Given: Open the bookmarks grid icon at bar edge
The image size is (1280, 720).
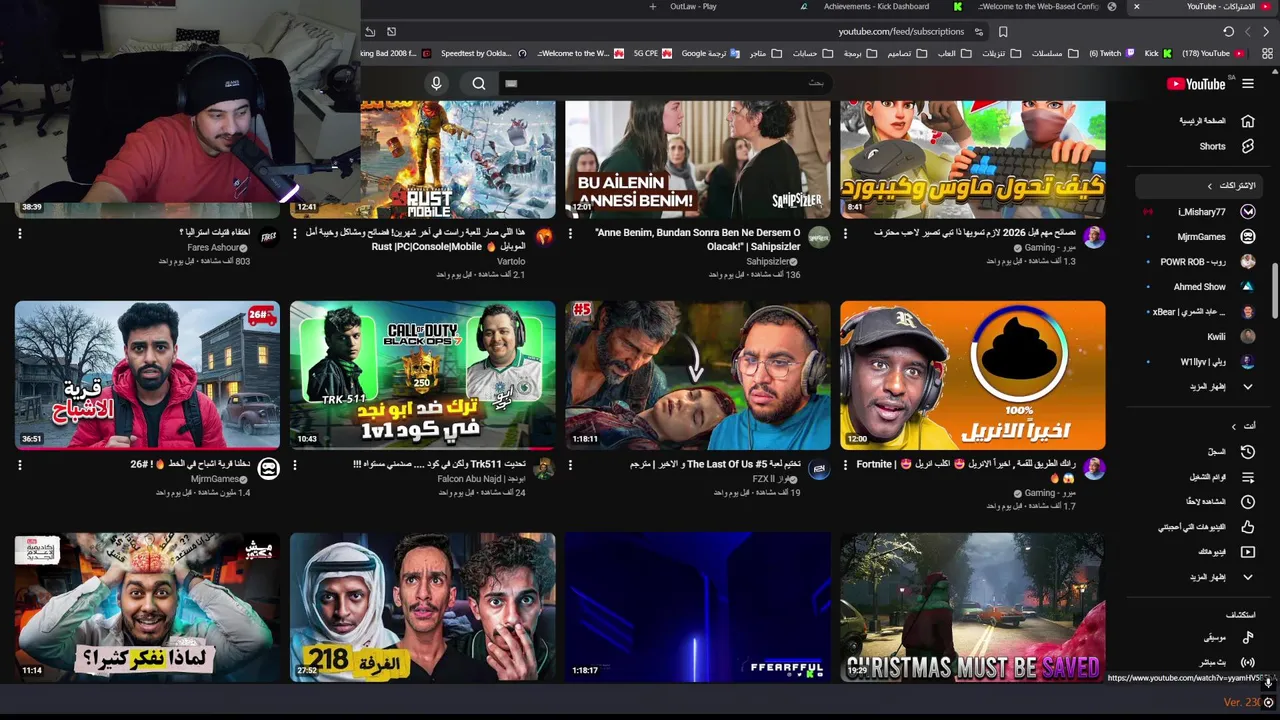Looking at the screenshot, I should (1266, 53).
